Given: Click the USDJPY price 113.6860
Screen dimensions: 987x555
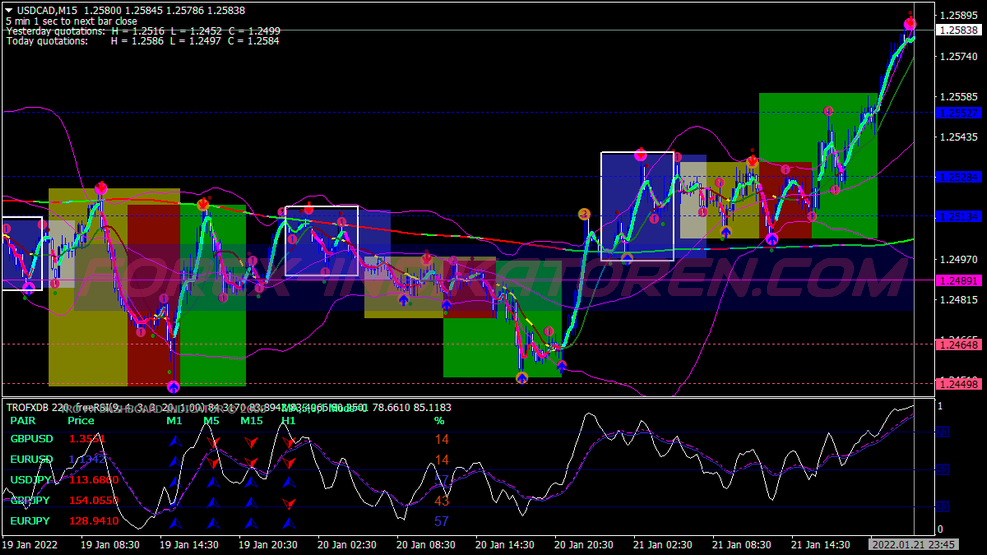Looking at the screenshot, I should coord(93,480).
